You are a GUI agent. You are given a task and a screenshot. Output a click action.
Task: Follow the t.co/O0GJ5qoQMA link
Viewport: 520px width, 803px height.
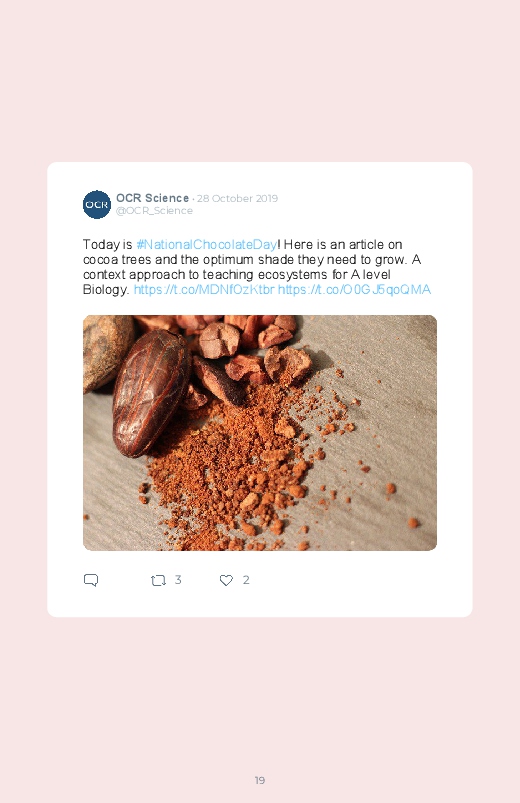355,289
